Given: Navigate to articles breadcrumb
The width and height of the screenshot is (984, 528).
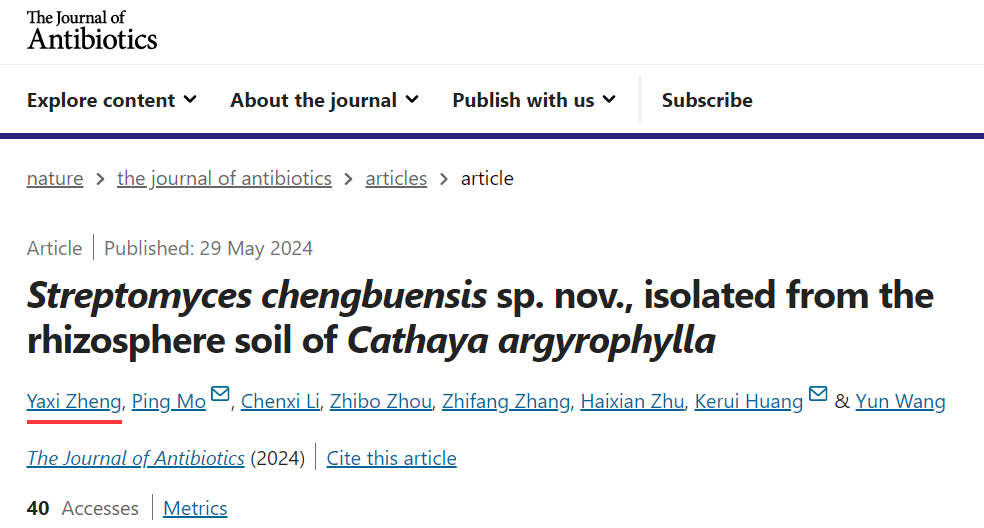Looking at the screenshot, I should point(396,178).
